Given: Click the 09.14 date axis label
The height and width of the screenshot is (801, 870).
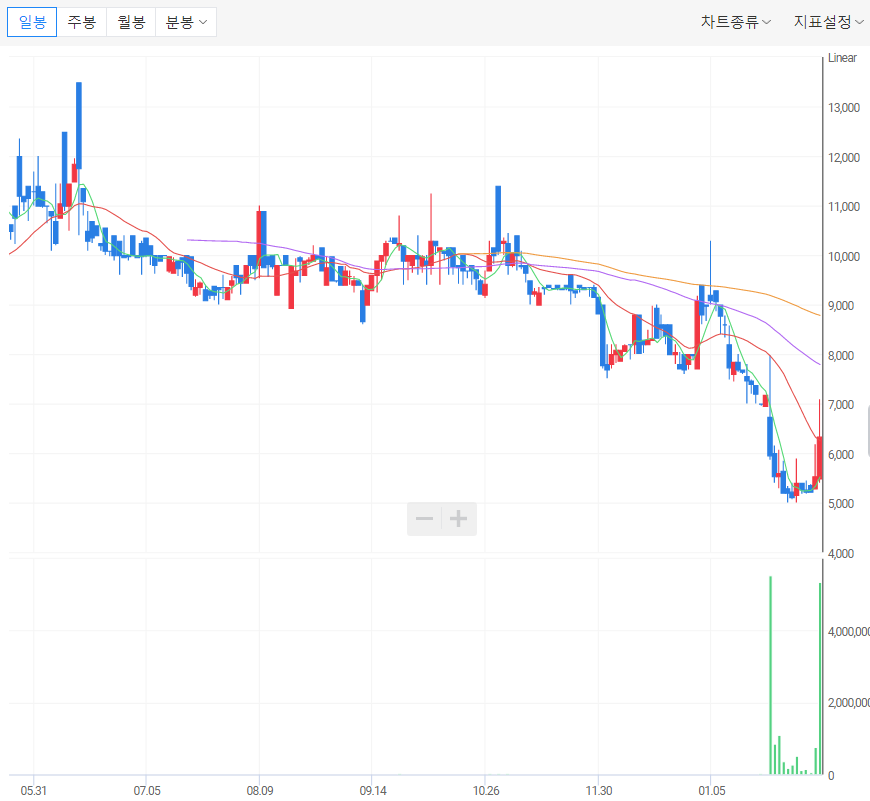Looking at the screenshot, I should coord(373,790).
